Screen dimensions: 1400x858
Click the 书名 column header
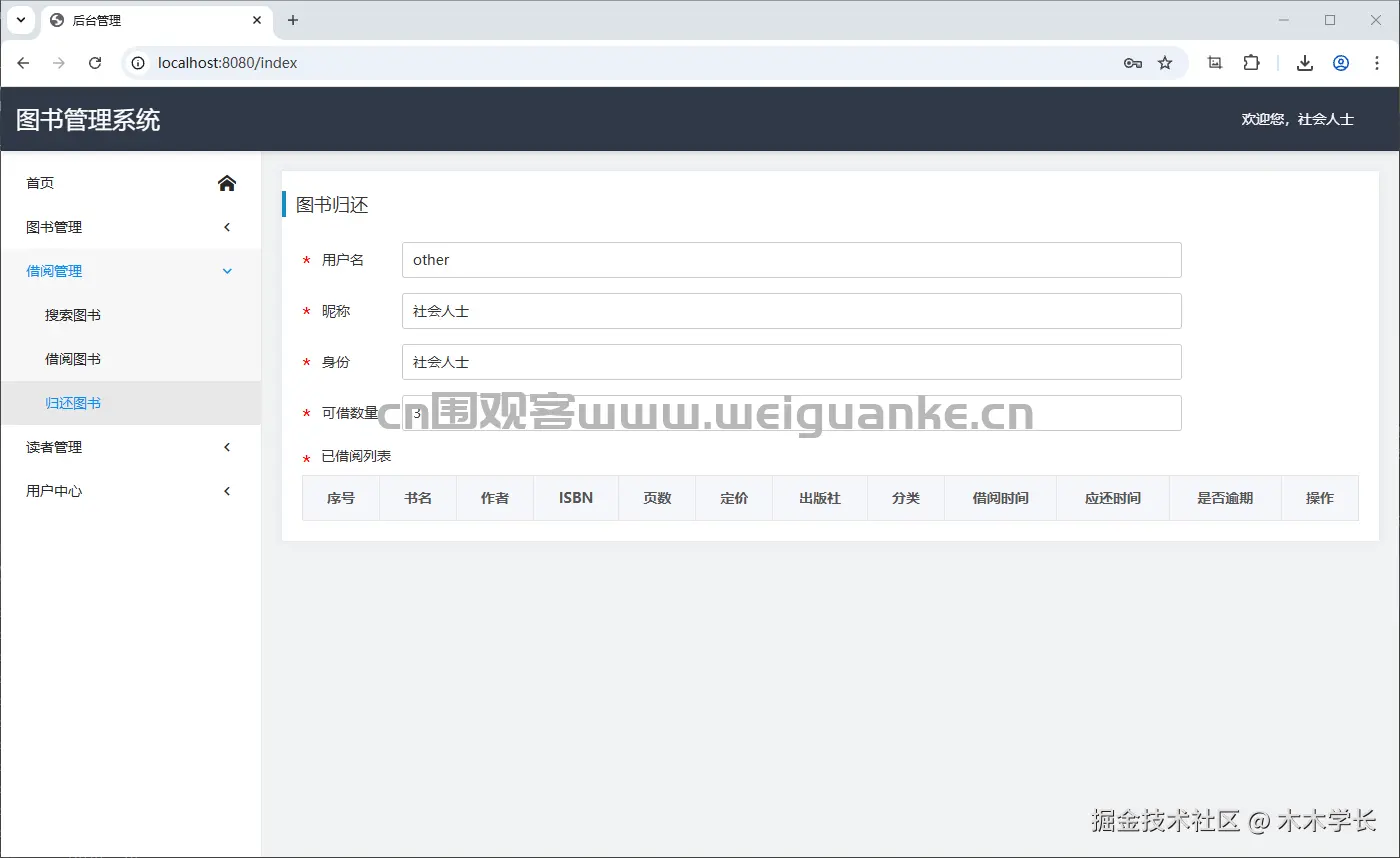click(x=418, y=498)
